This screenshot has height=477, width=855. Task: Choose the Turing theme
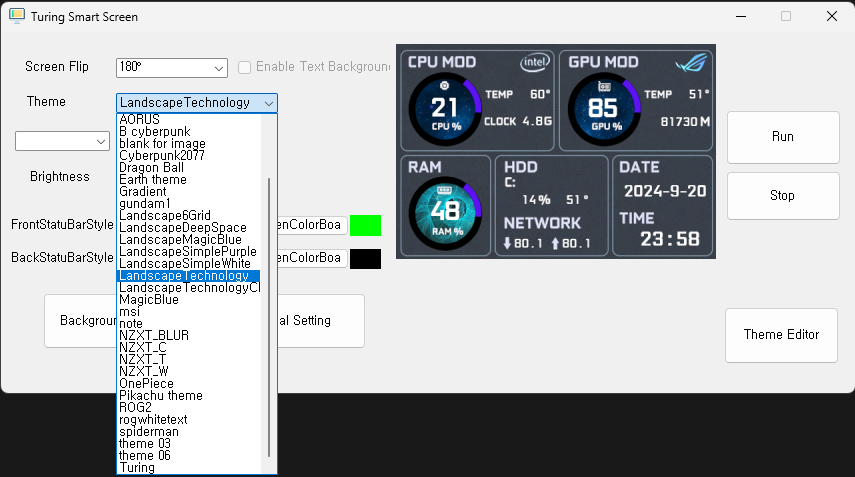(189, 467)
